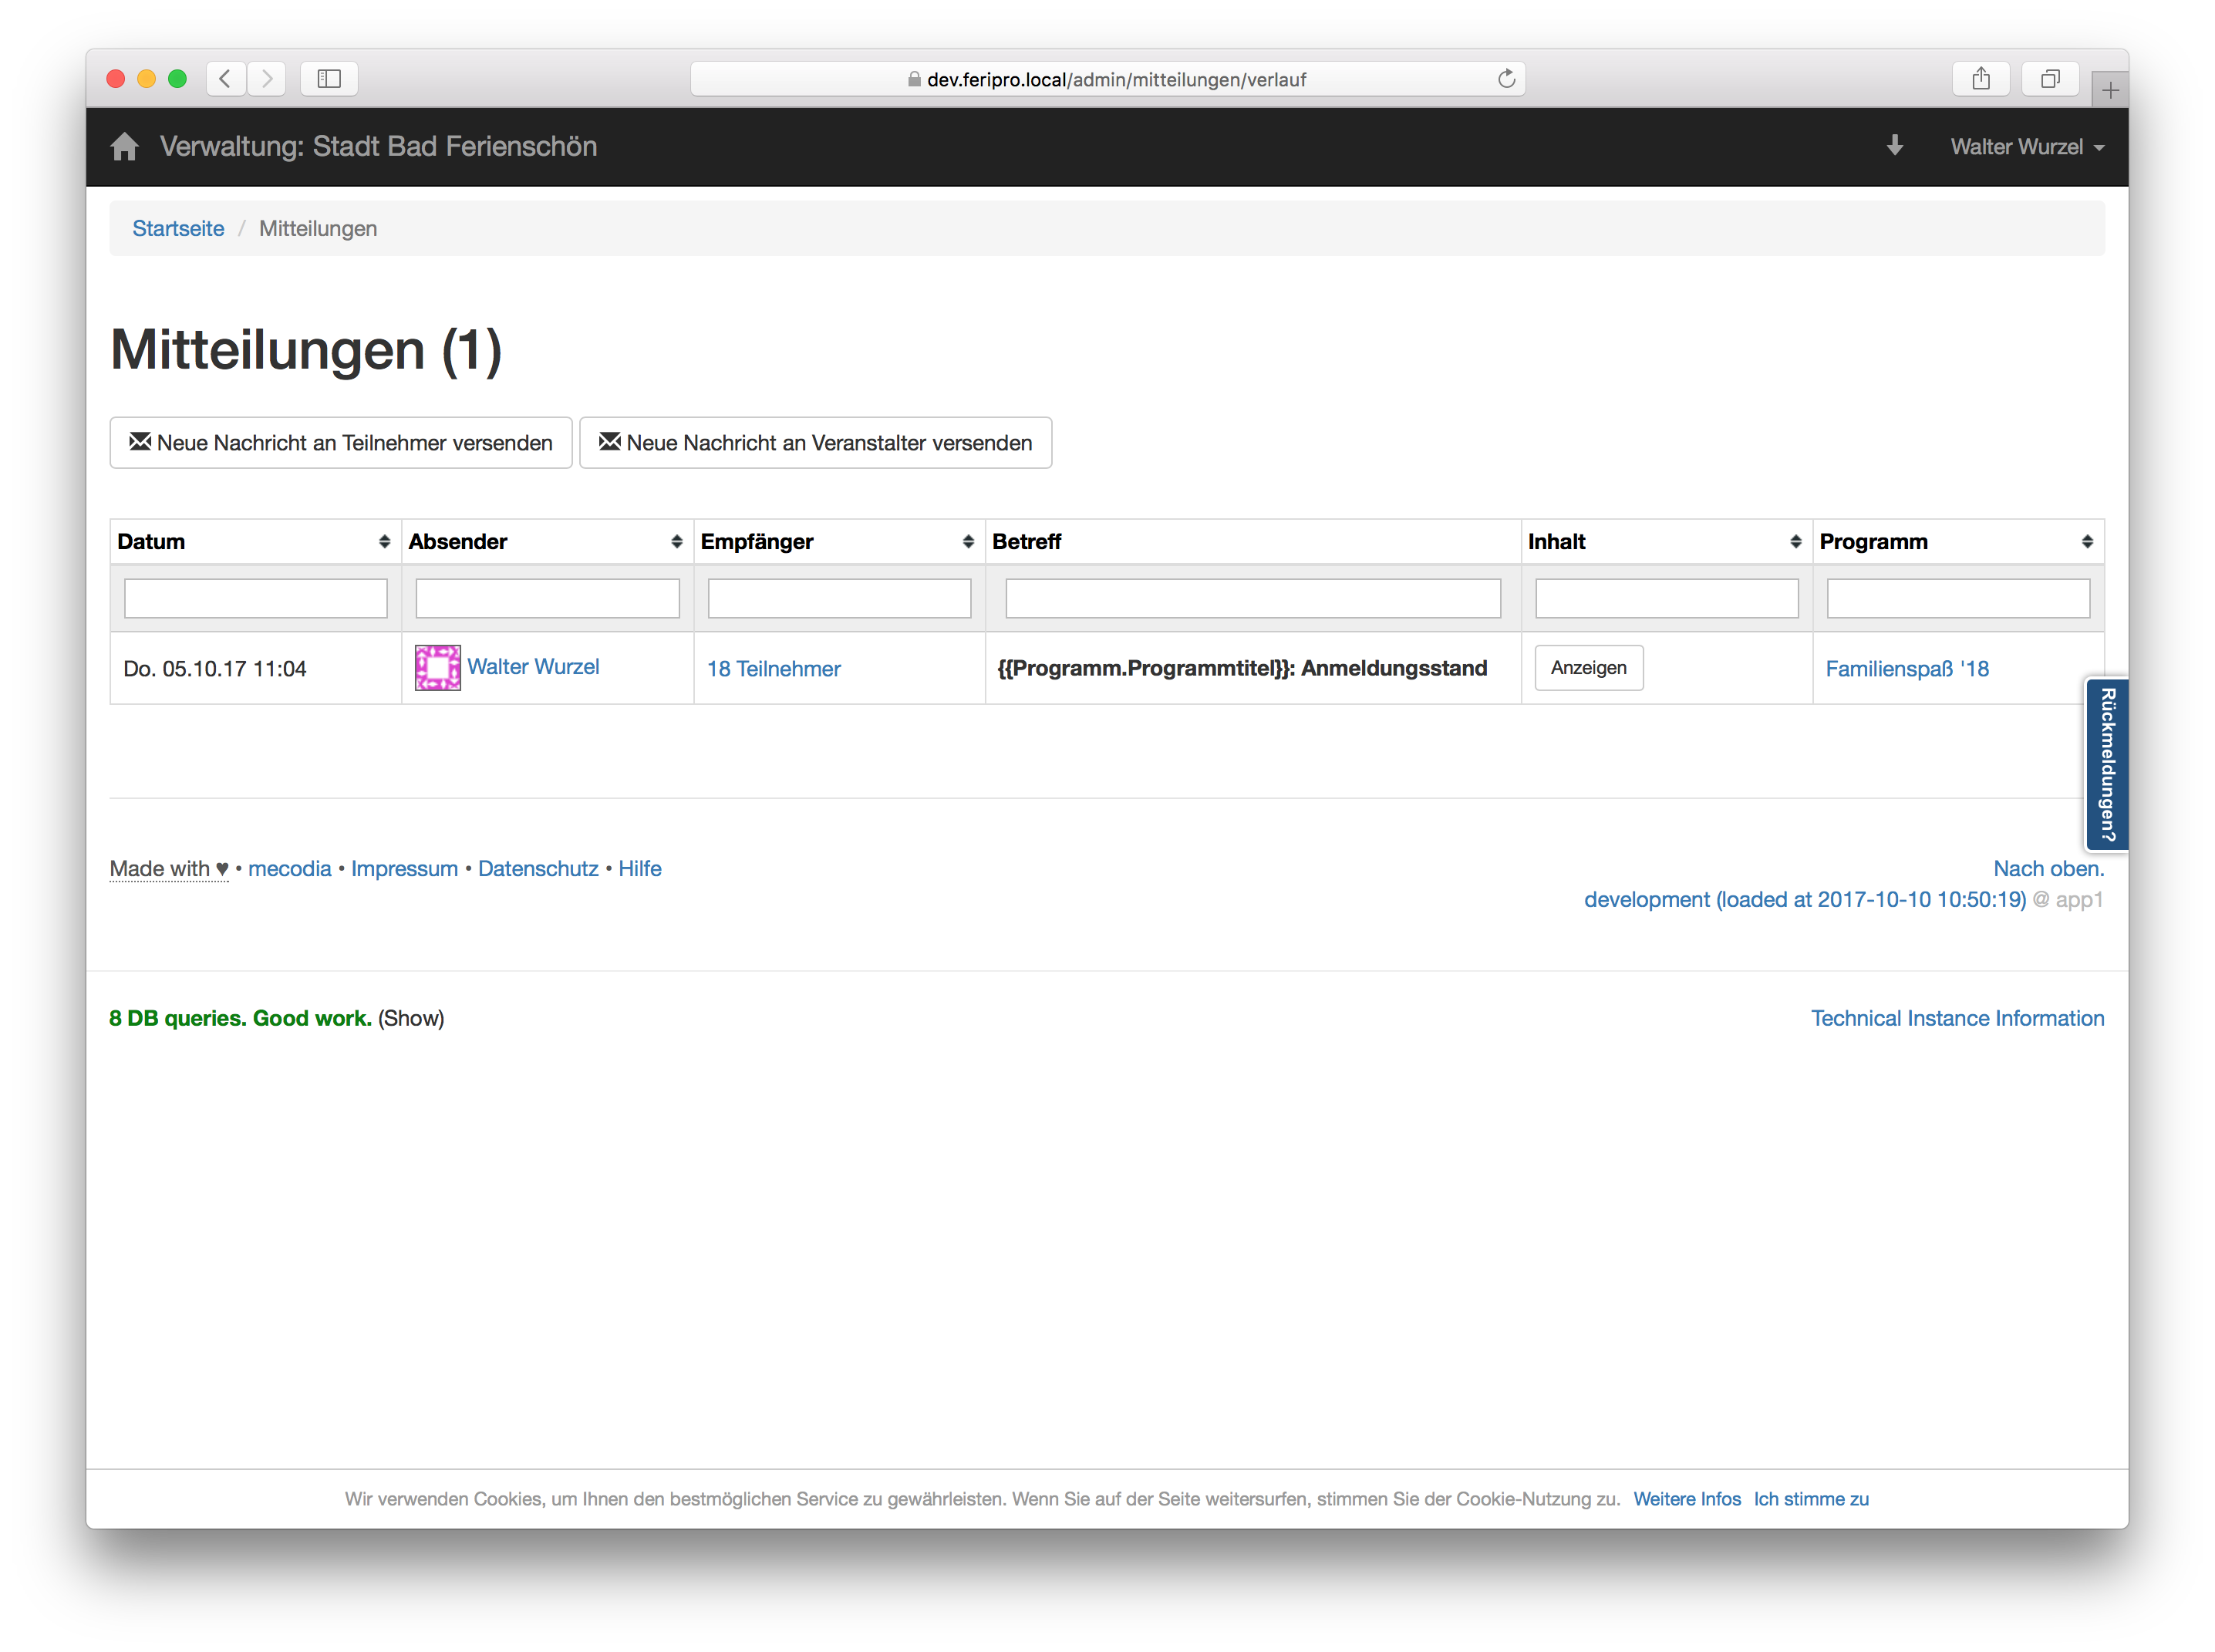
Task: Go back with the browser back arrow
Action: [226, 79]
